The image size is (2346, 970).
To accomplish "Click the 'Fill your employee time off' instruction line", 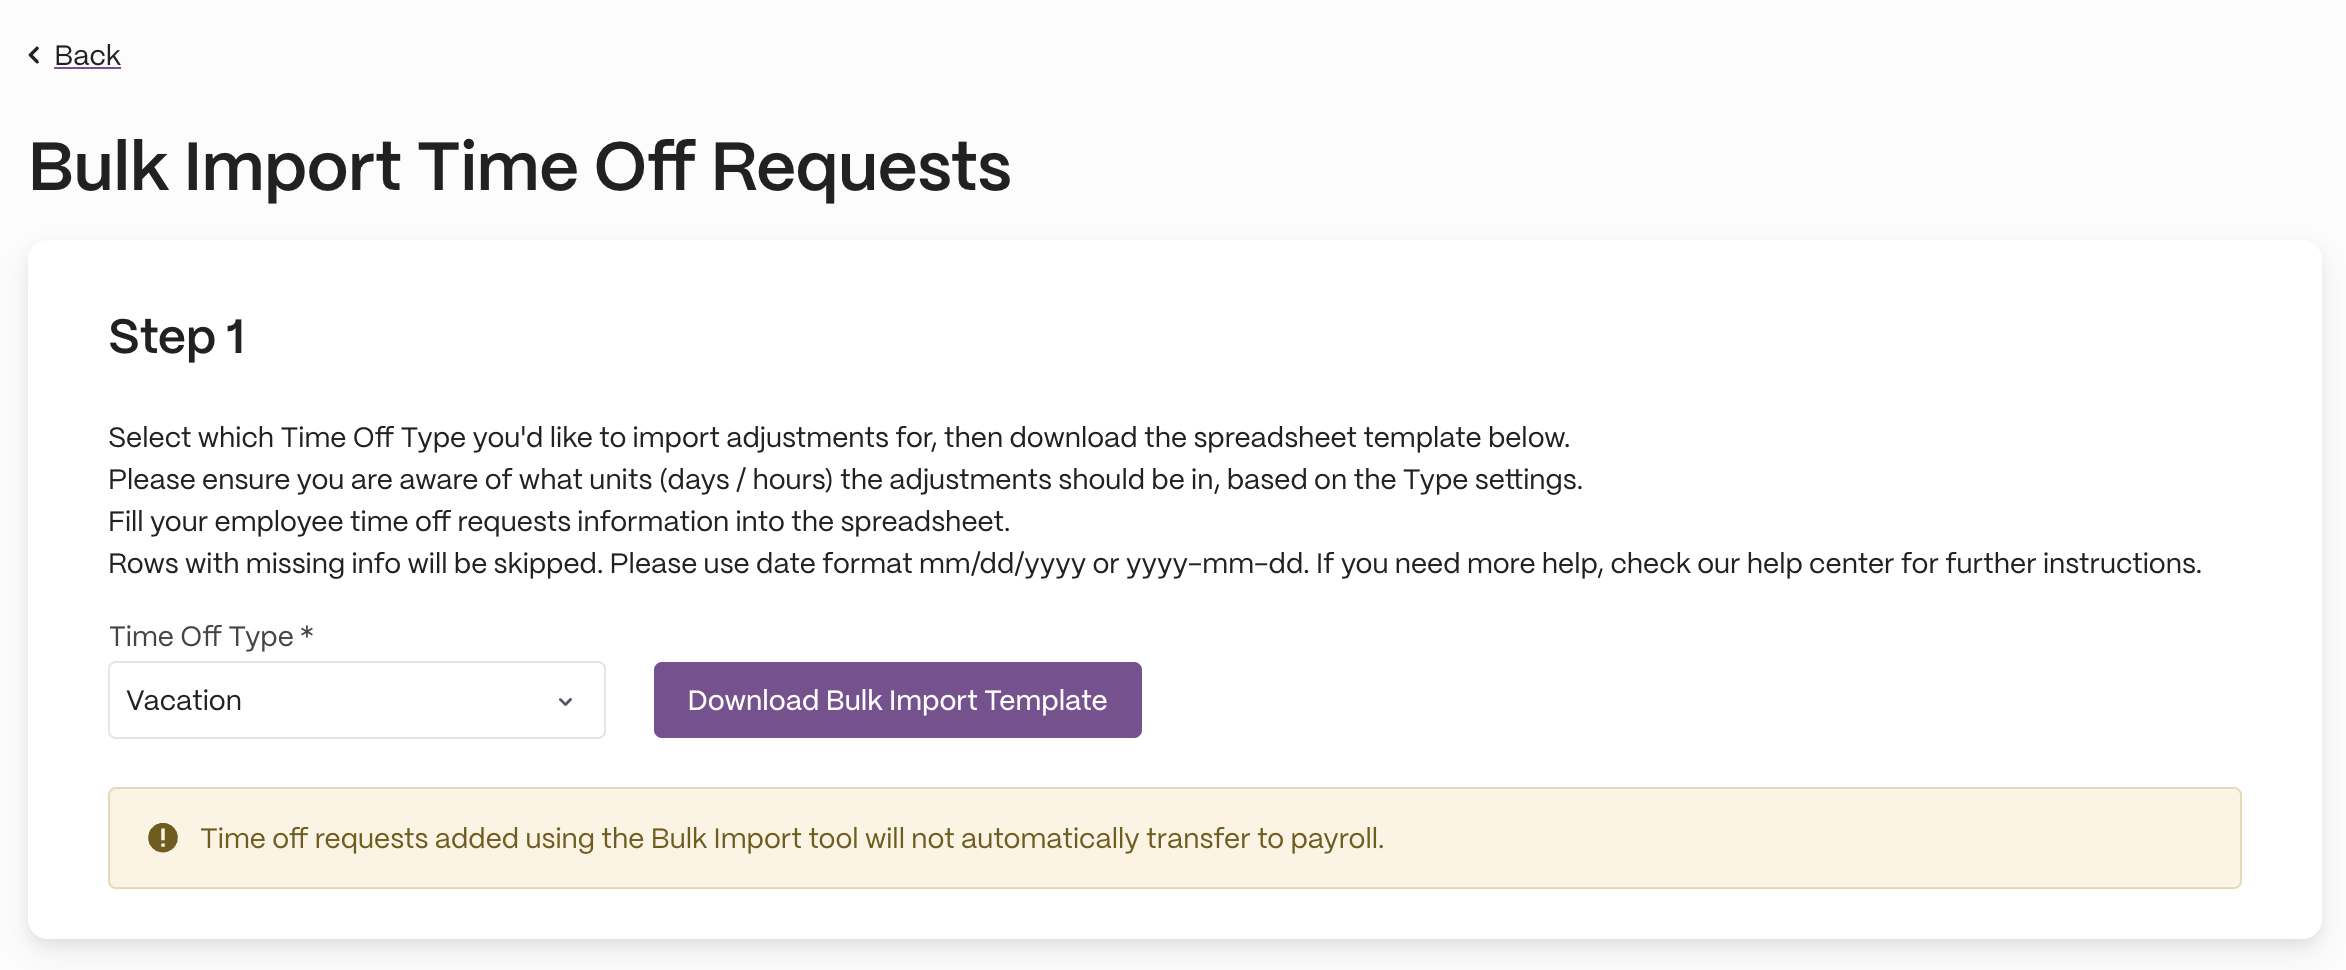I will 559,521.
